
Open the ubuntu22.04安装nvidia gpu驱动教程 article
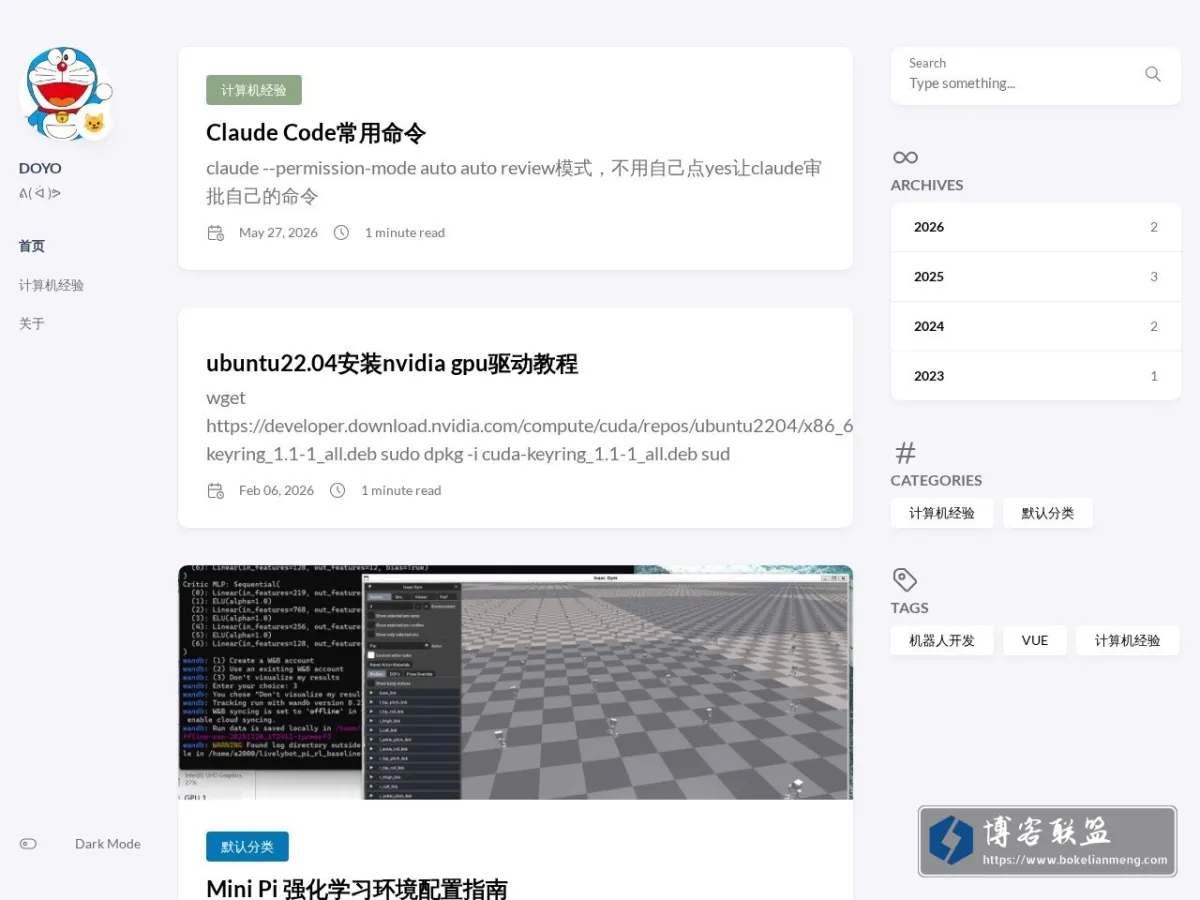(x=392, y=364)
